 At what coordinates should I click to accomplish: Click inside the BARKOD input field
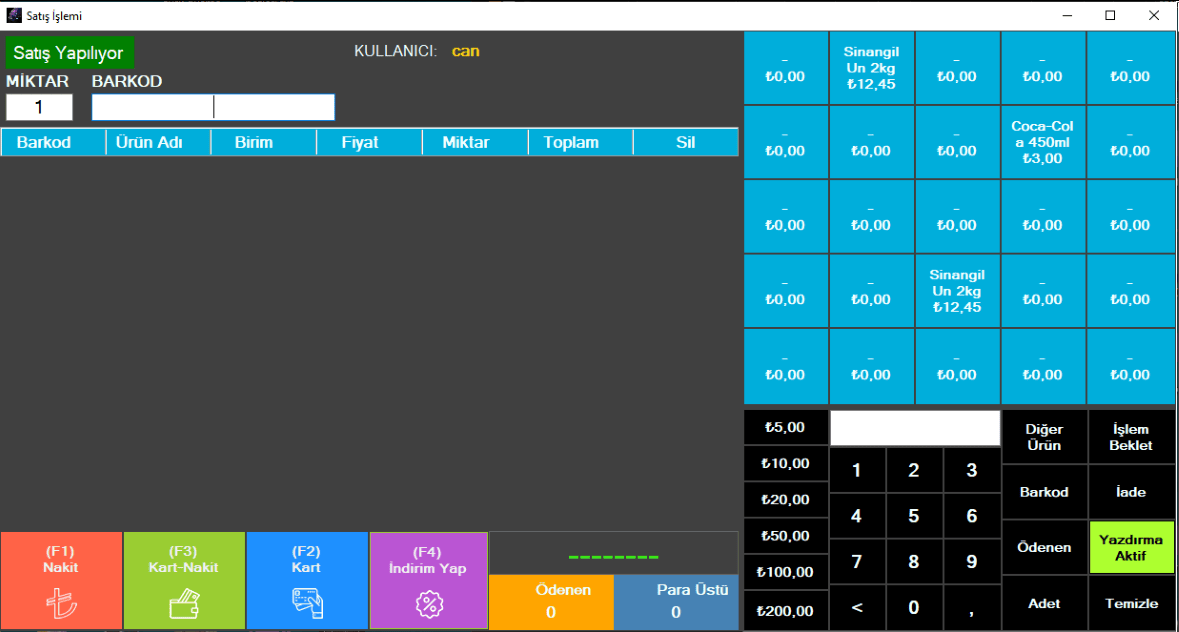[213, 107]
